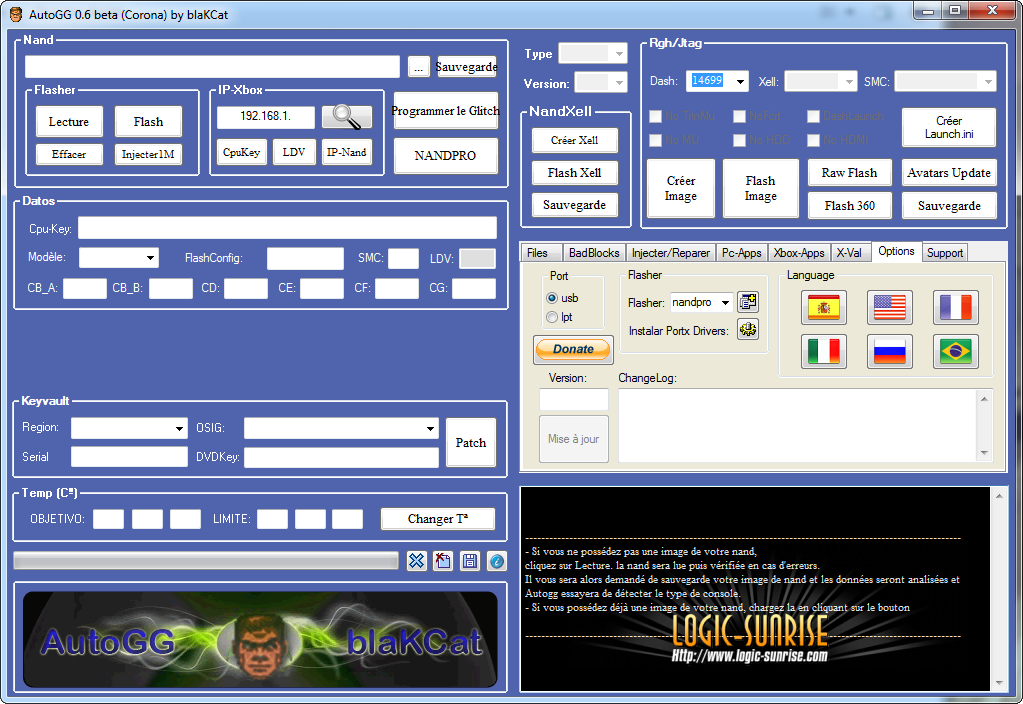Open the Xbox-Apps tab
The image size is (1023, 704).
point(799,253)
